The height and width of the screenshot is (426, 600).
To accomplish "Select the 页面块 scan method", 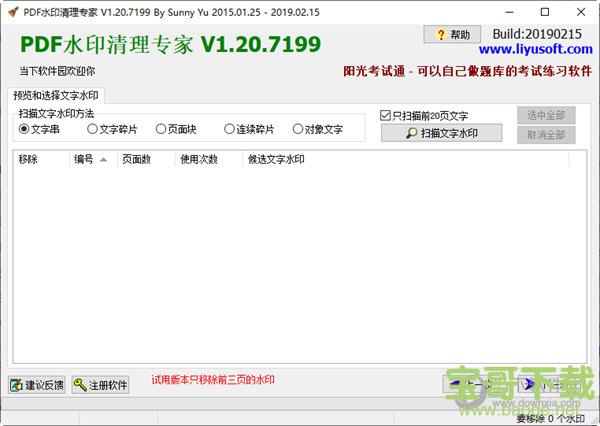I will coord(176,129).
